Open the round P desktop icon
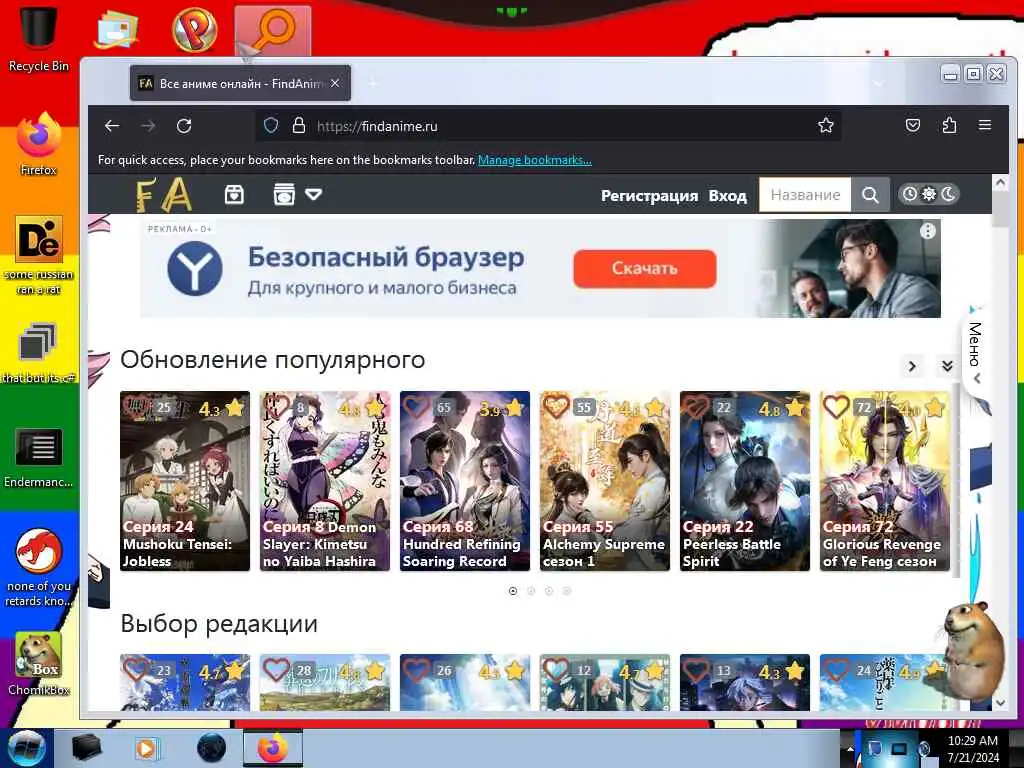The width and height of the screenshot is (1024, 768). [x=195, y=29]
